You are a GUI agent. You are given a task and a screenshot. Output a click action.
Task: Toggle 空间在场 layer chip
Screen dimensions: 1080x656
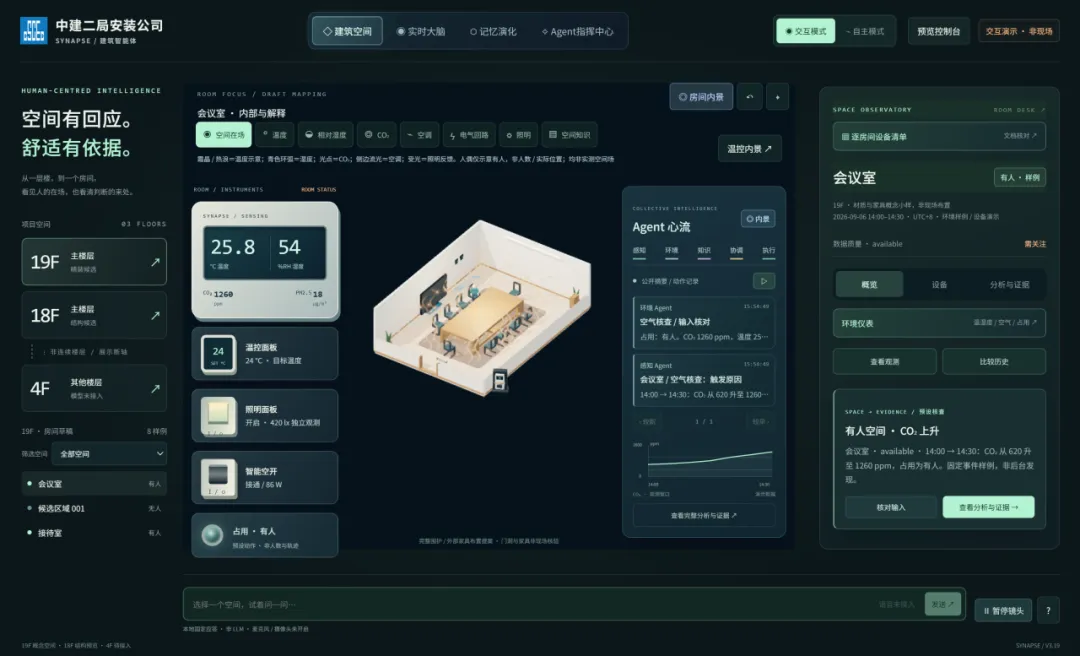tap(224, 135)
